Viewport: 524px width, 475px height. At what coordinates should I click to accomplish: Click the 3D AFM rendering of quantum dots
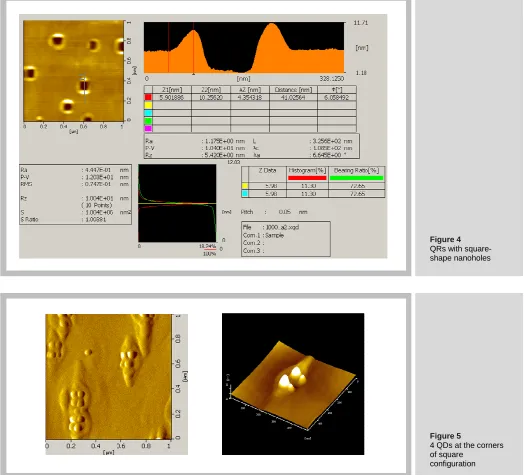pyautogui.click(x=293, y=384)
